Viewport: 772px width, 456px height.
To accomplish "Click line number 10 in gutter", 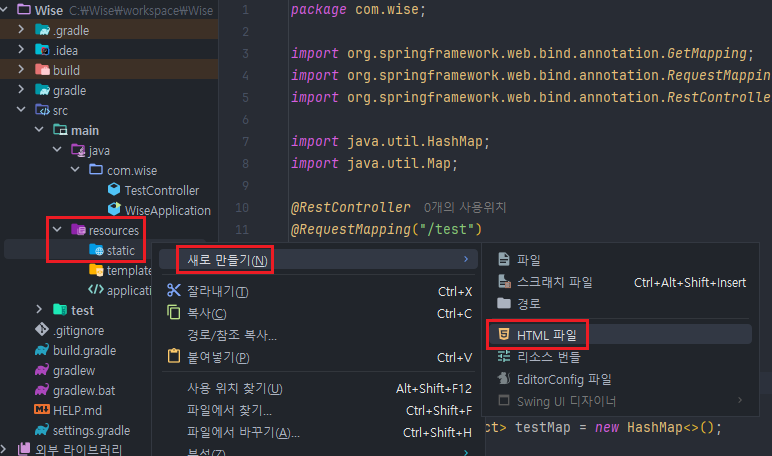I will point(242,207).
